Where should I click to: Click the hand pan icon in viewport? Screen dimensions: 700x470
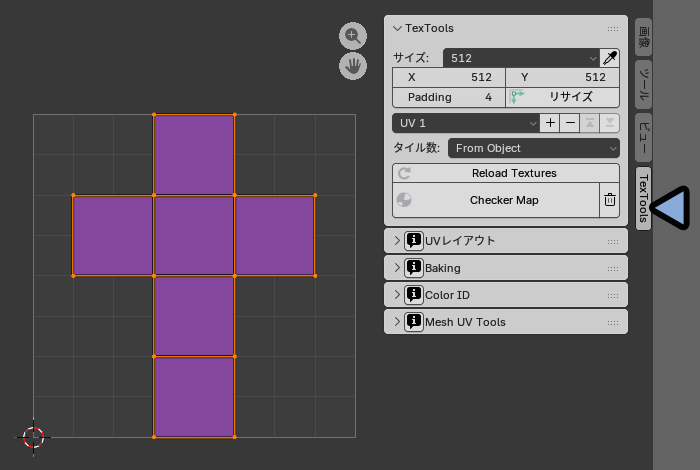[x=352, y=67]
